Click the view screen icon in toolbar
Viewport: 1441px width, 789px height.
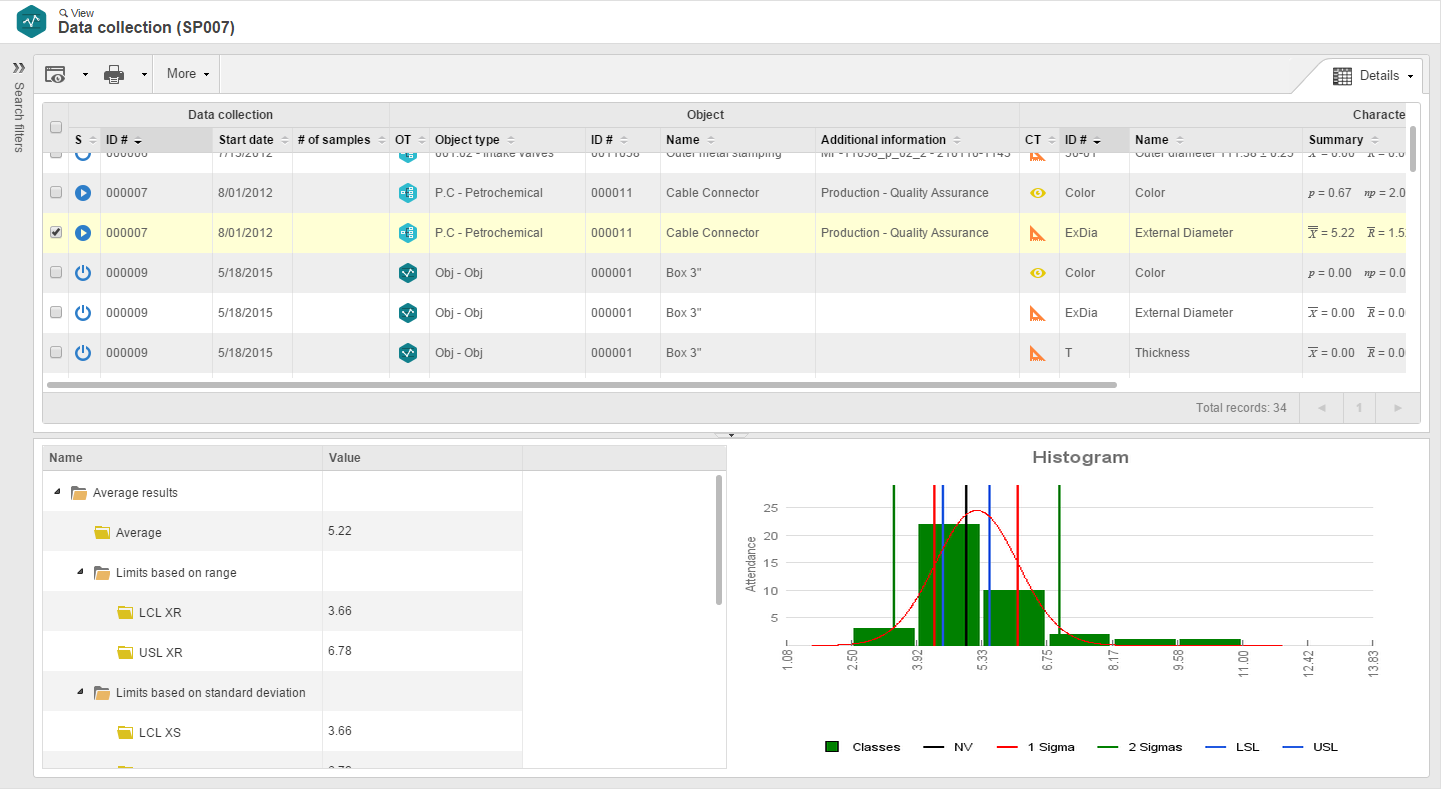[x=55, y=74]
